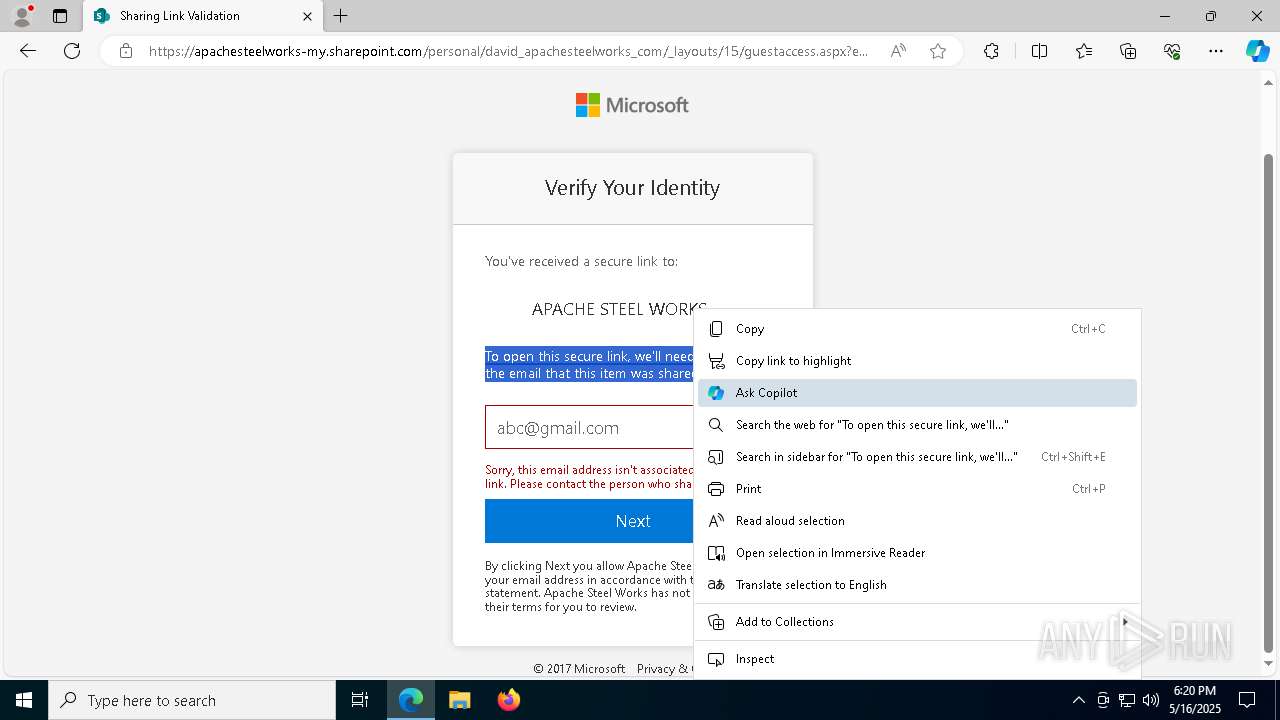Close the Sharing Link Validation tab
Viewport: 1280px width, 720px height.
(307, 16)
